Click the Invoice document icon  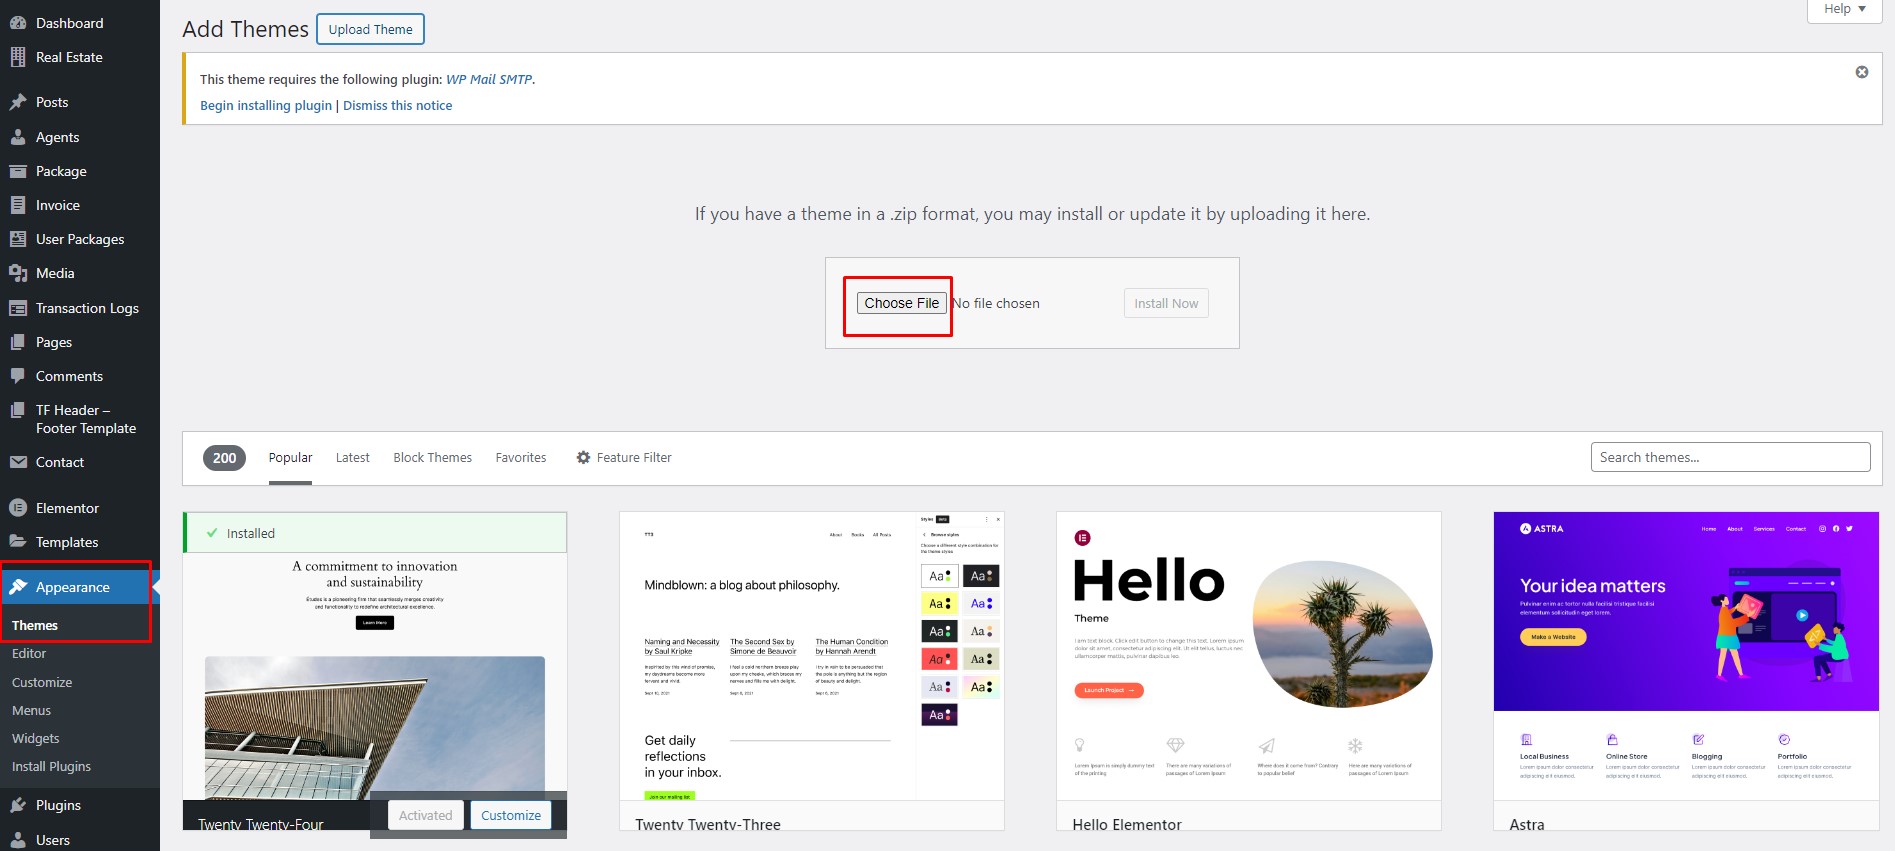[18, 205]
